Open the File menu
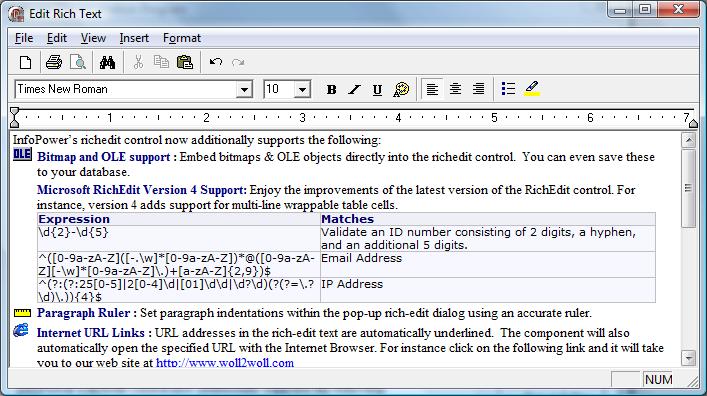The image size is (707, 396). (x=24, y=38)
